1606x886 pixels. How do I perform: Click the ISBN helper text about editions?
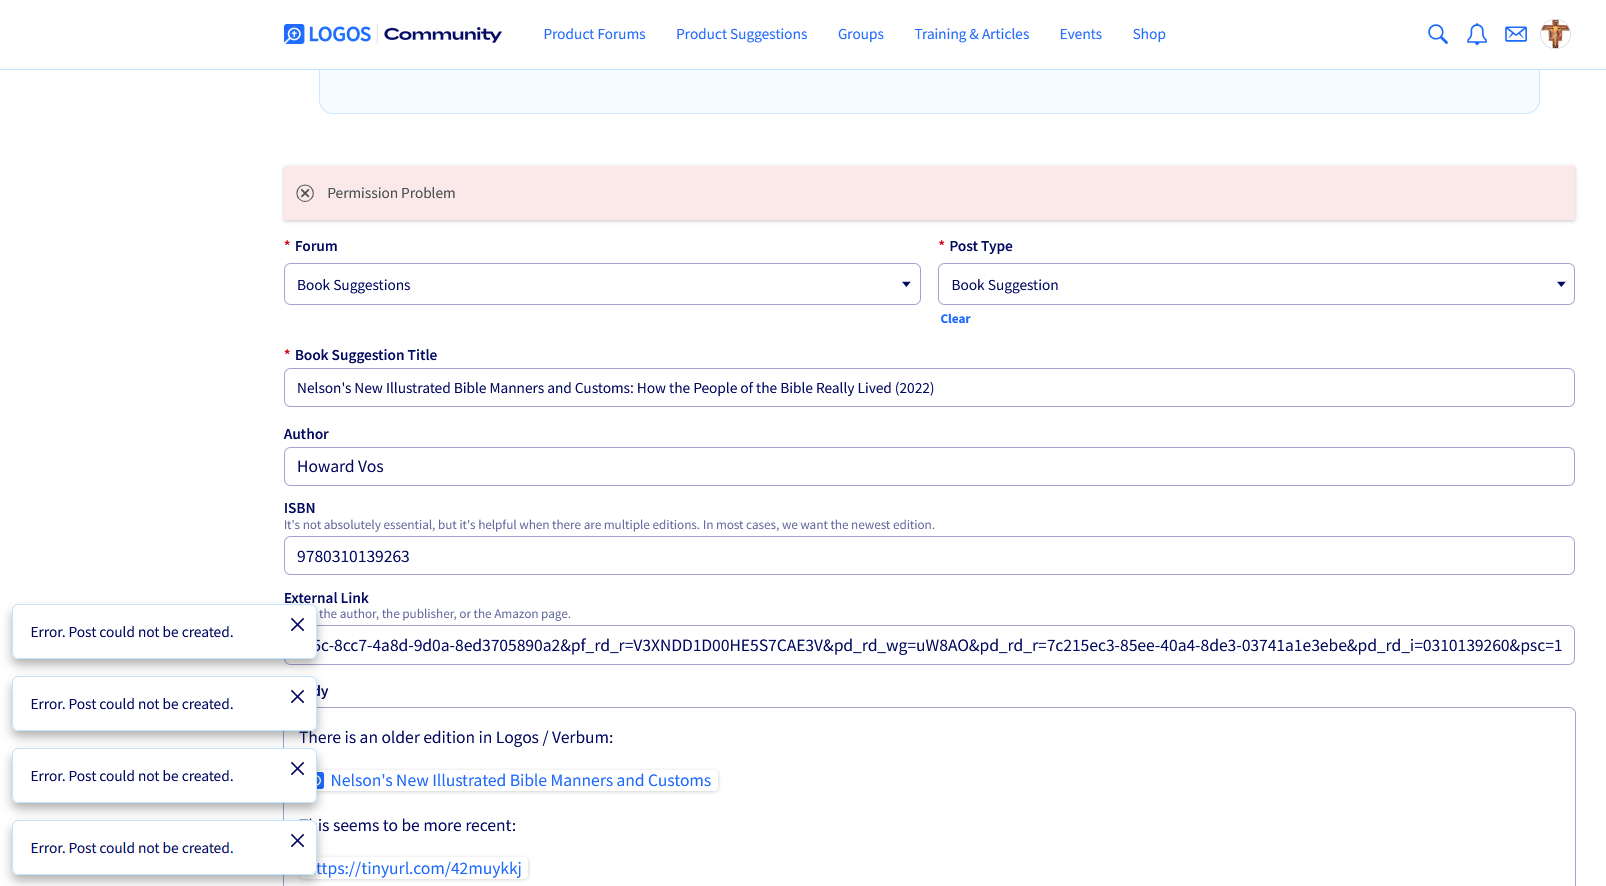[x=609, y=525]
